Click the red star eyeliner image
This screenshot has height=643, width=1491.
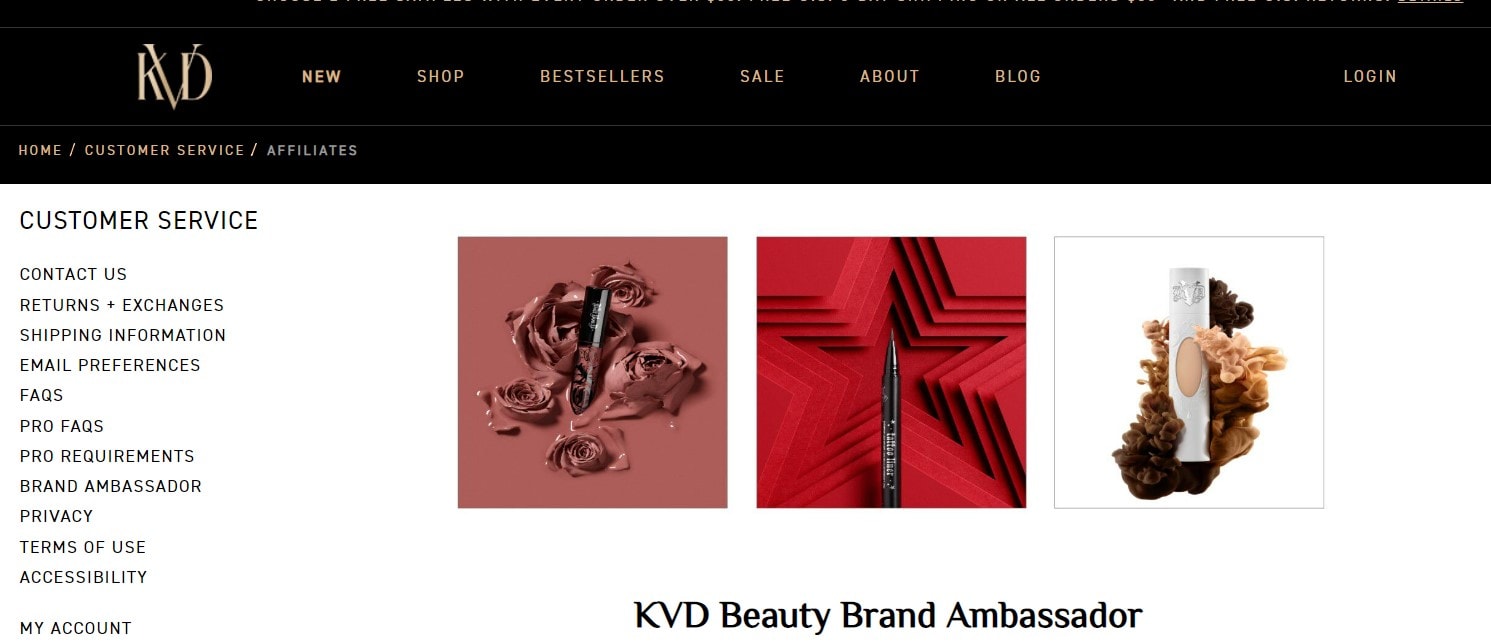[x=891, y=372]
